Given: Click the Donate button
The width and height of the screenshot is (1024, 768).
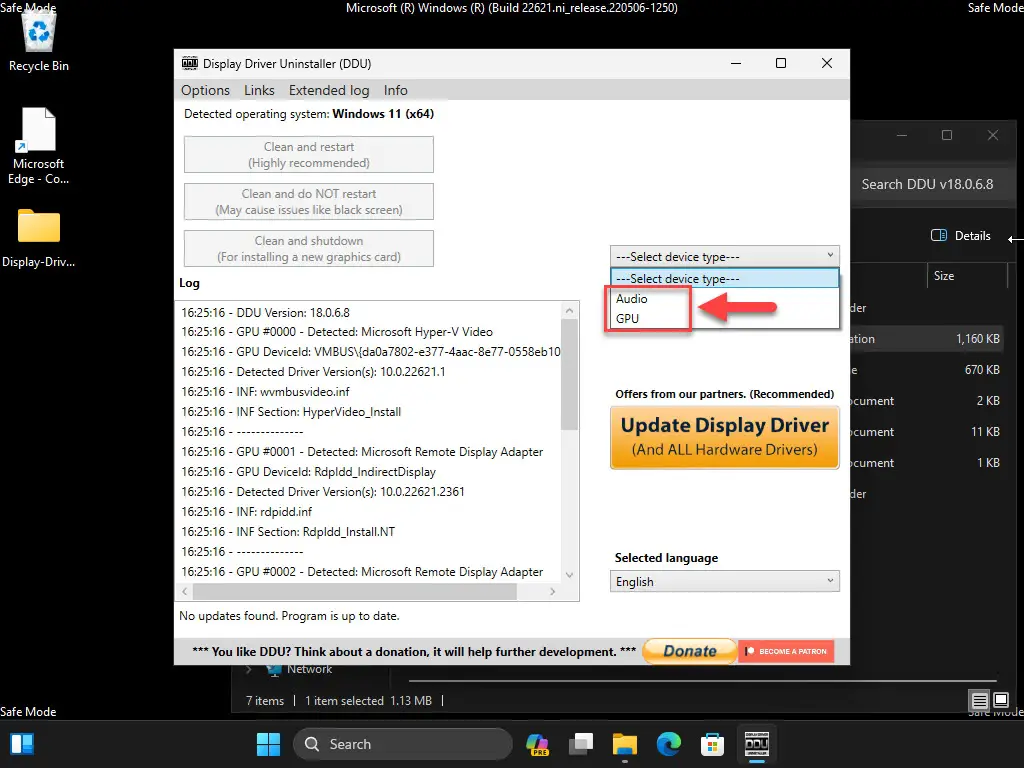Looking at the screenshot, I should 689,650.
